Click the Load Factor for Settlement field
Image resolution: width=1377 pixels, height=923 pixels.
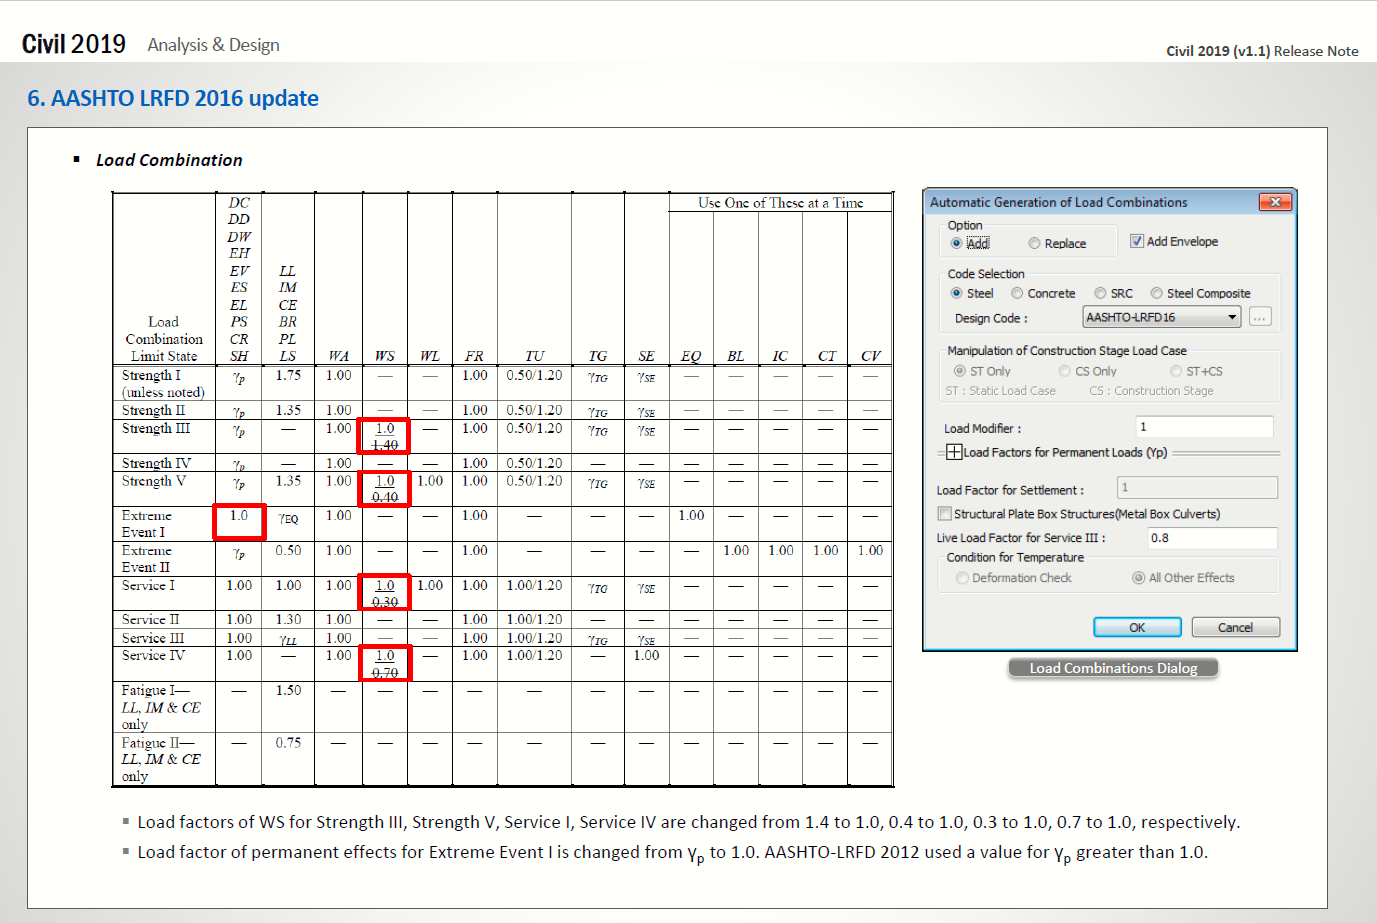1198,487
